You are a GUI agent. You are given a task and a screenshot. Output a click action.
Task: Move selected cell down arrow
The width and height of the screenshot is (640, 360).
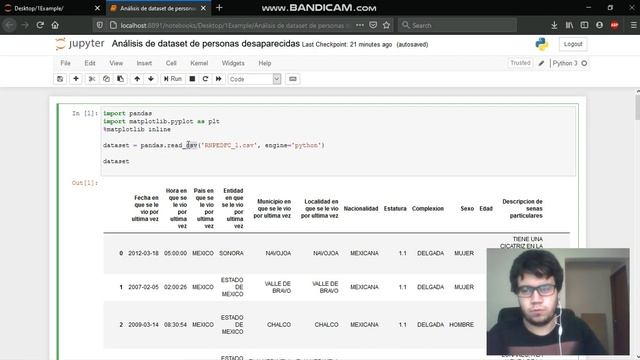[x=151, y=79]
